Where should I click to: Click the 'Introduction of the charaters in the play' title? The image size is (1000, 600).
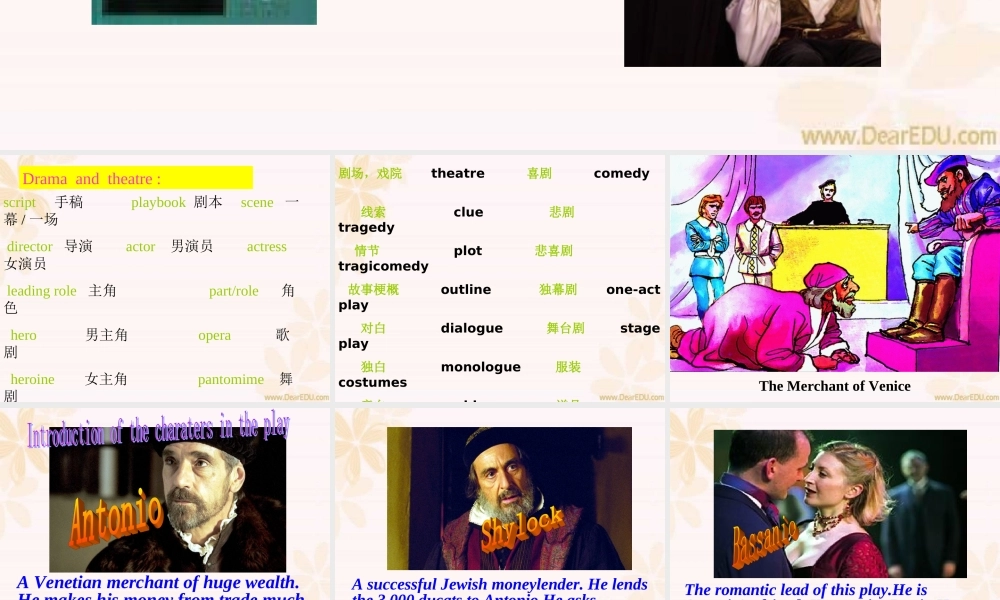tap(158, 430)
